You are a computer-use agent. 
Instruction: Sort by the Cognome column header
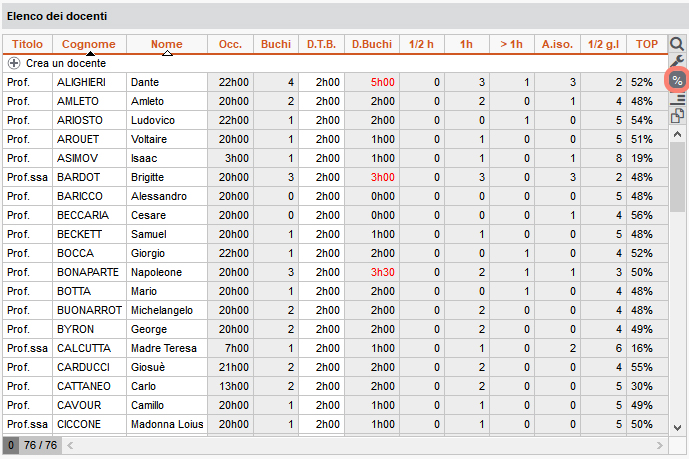click(x=89, y=44)
